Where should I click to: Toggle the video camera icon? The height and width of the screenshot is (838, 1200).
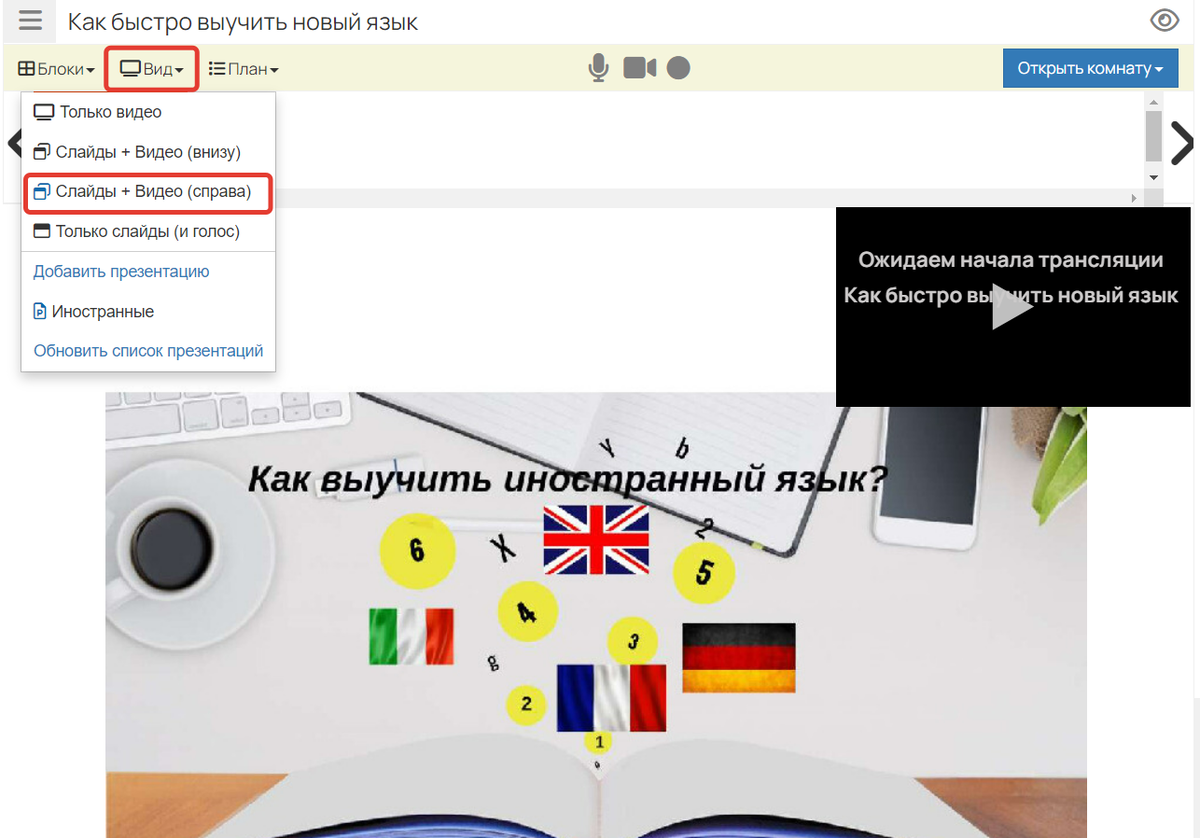point(640,68)
